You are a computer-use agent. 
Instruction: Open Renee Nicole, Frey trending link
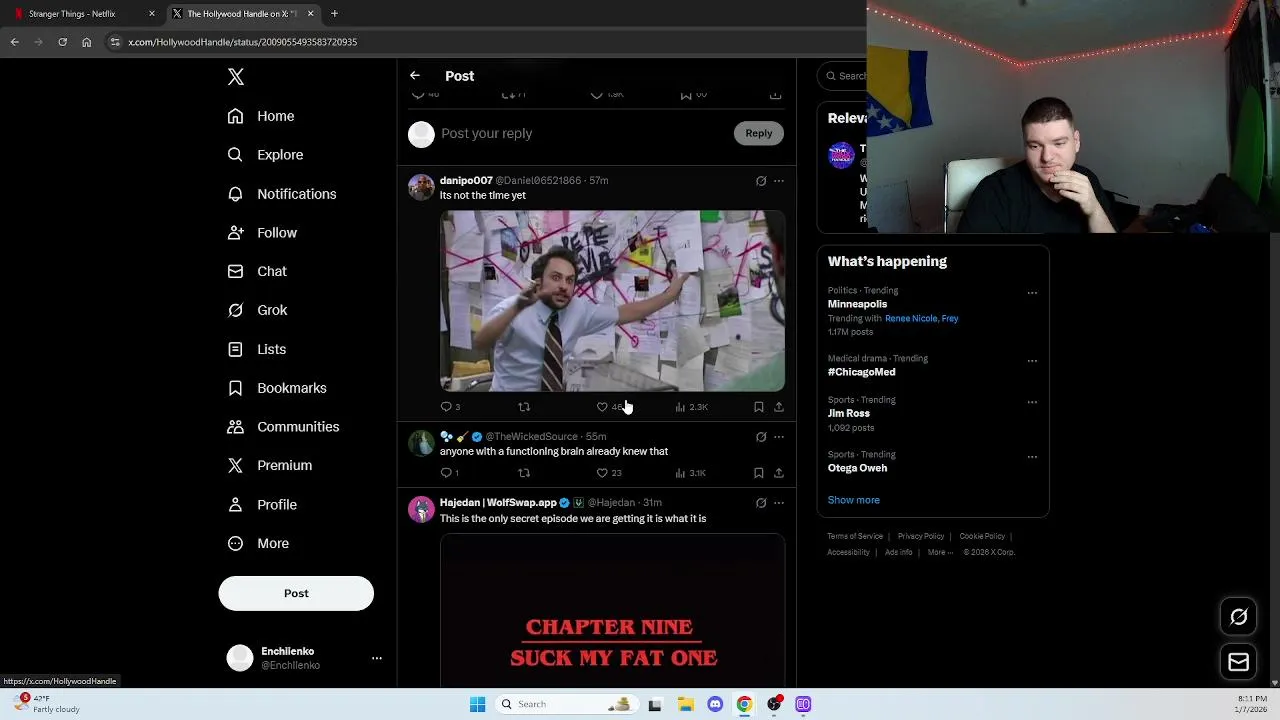[x=921, y=318]
